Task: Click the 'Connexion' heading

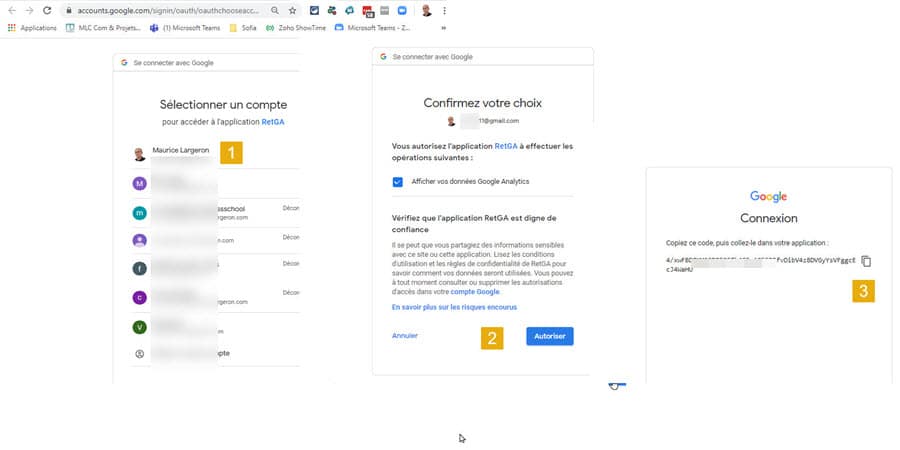Action: coord(769,218)
